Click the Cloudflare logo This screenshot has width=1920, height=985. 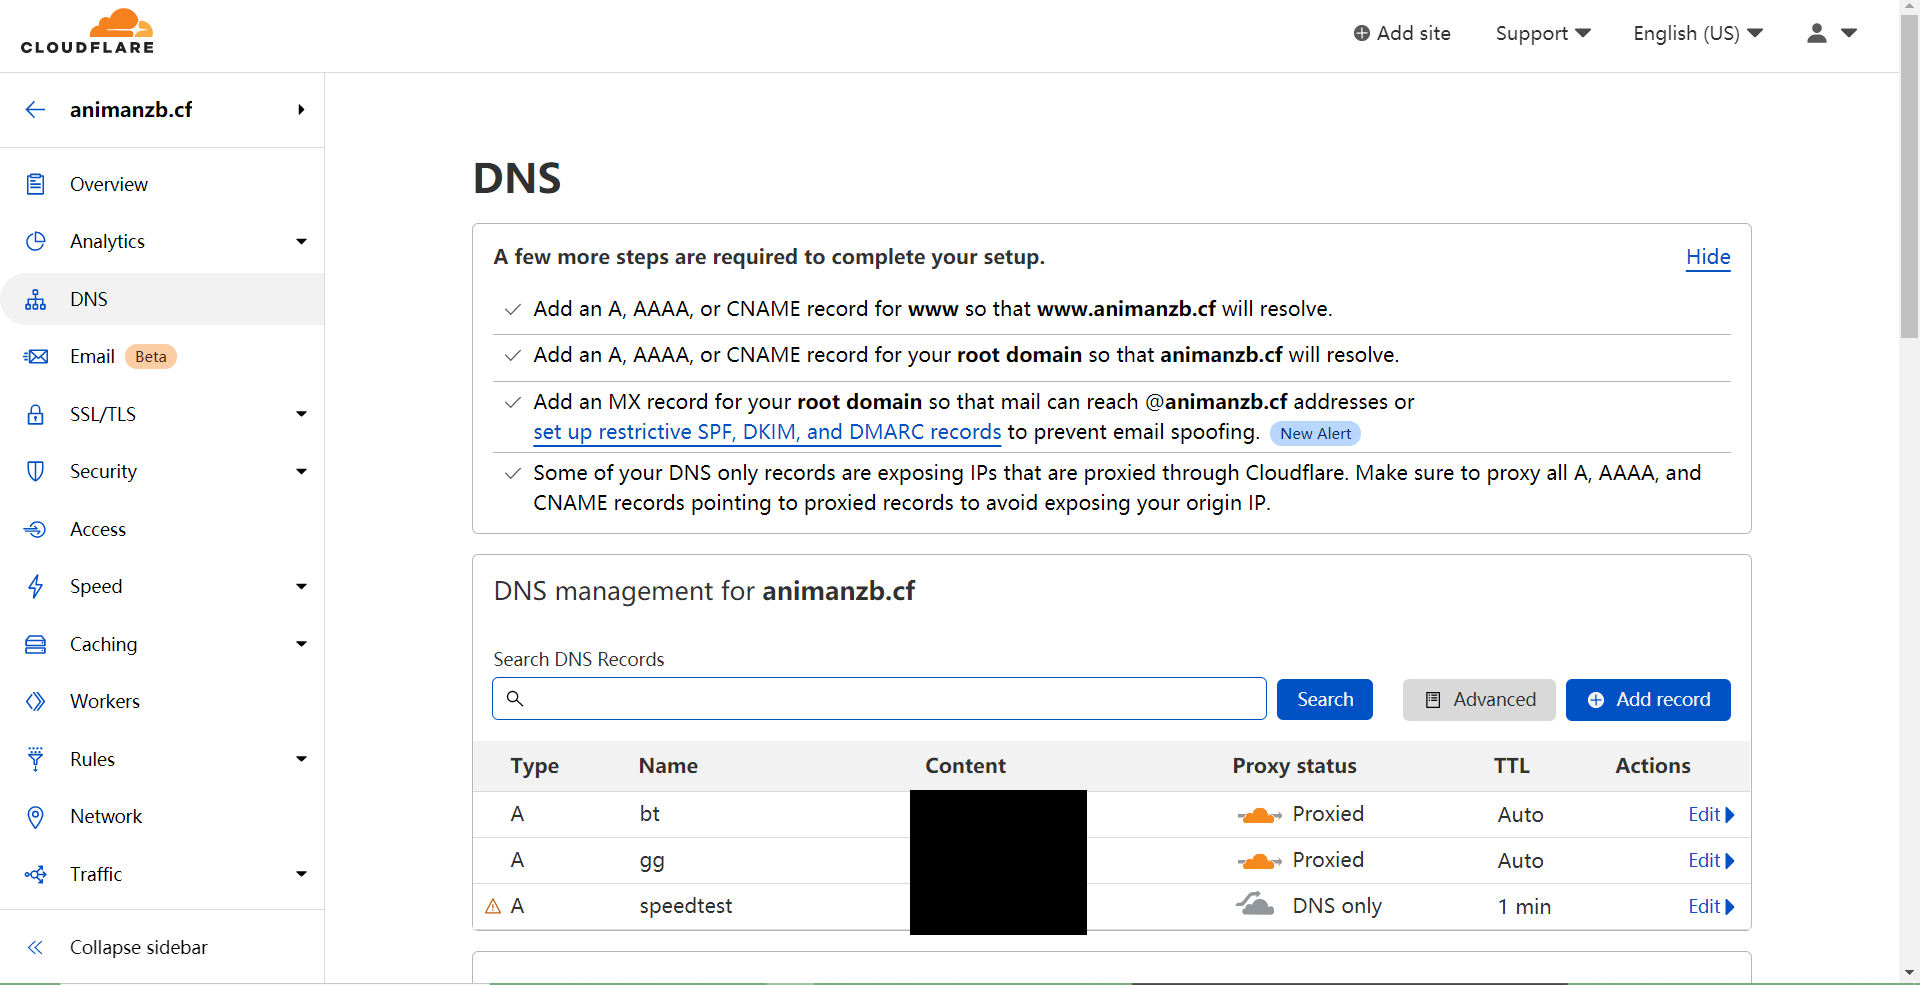coord(88,32)
